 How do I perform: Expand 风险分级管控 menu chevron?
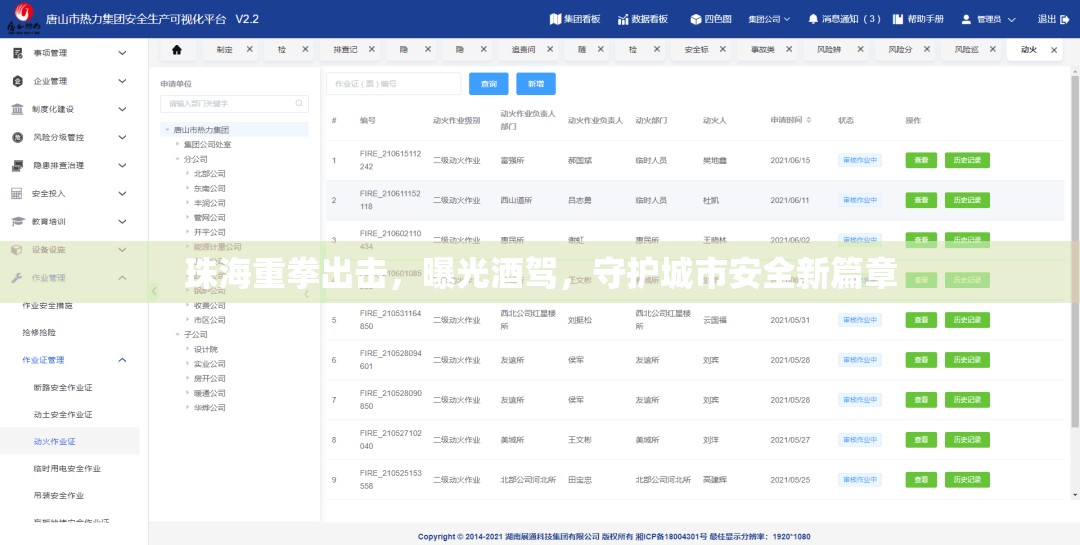pos(123,137)
